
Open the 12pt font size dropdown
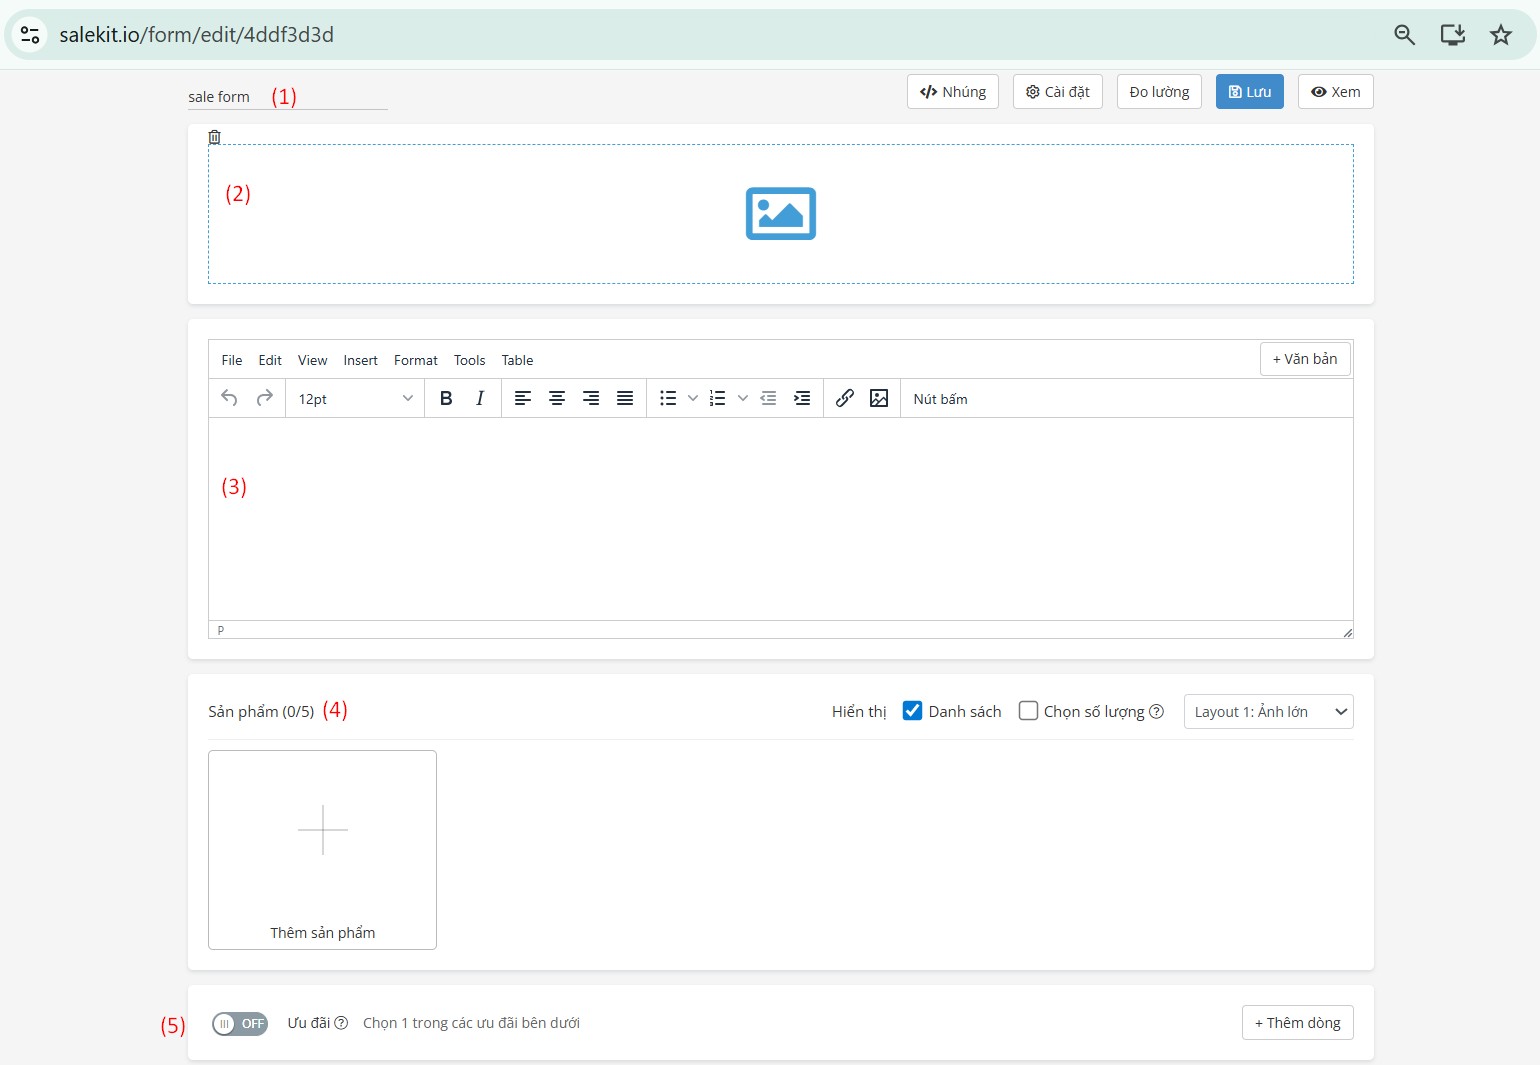[354, 398]
